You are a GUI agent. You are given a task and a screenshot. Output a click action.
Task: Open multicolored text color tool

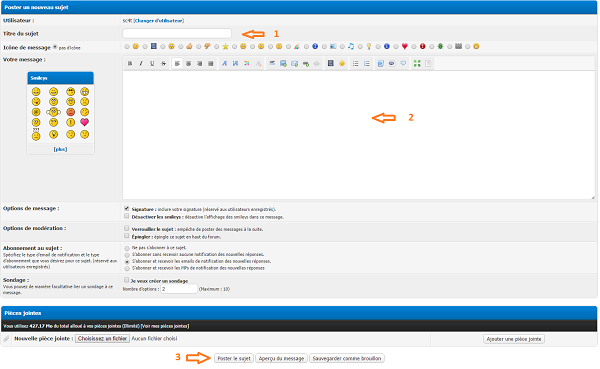(x=247, y=64)
